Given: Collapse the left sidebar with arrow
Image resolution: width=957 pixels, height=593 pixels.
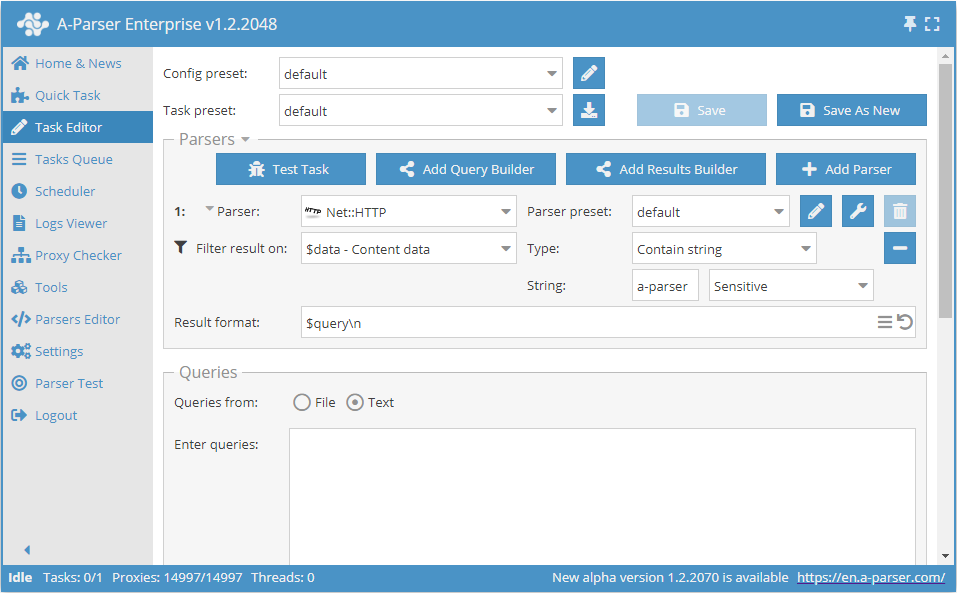Looking at the screenshot, I should [27, 549].
